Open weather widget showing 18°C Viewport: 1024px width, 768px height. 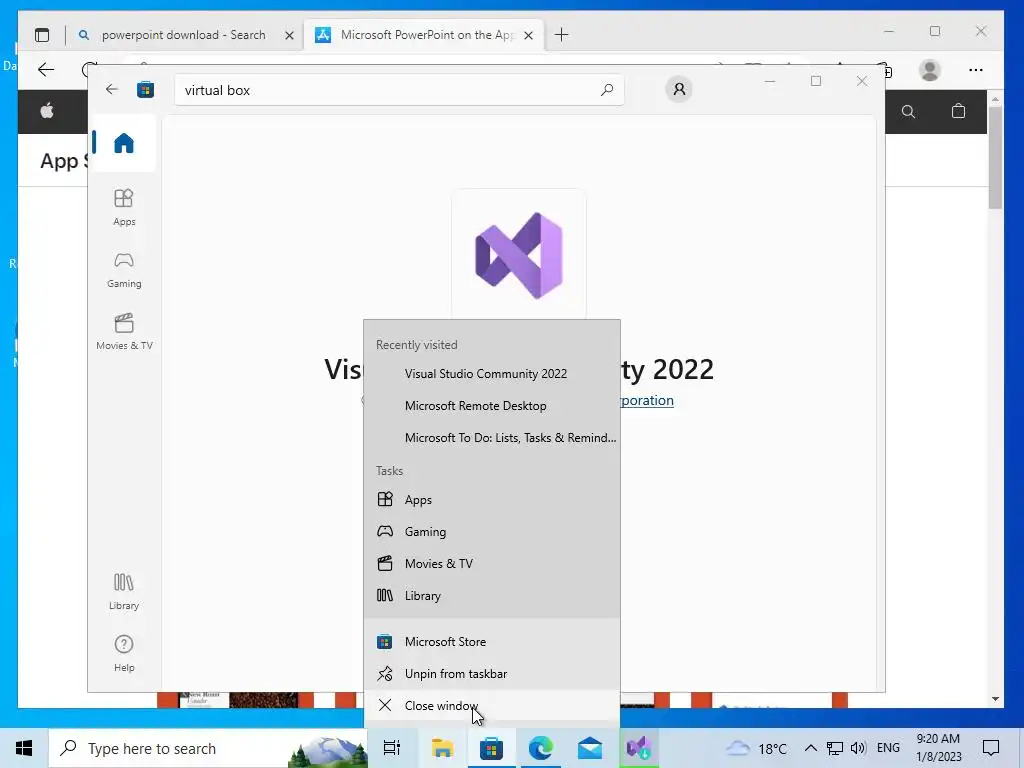pyautogui.click(x=756, y=748)
